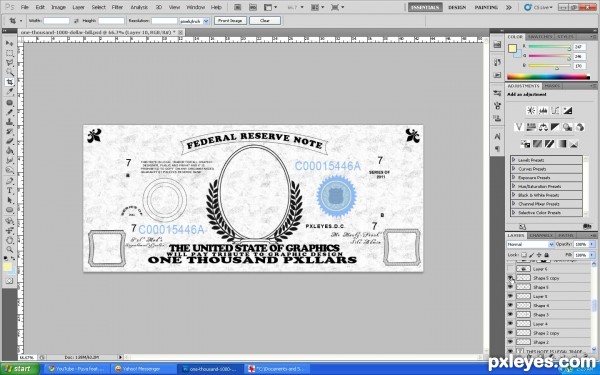
Task: Click the Curves adjustment icon
Action: pyautogui.click(x=555, y=111)
